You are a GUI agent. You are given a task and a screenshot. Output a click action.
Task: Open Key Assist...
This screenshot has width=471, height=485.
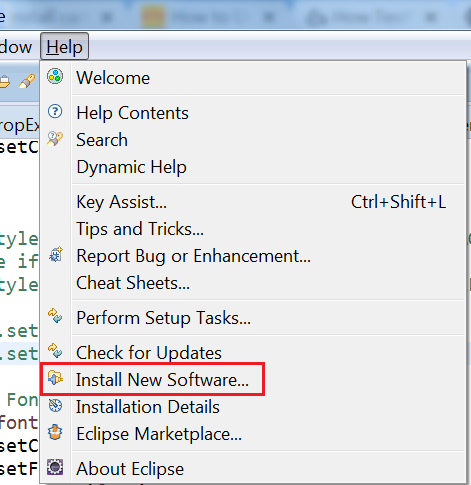click(x=252, y=202)
